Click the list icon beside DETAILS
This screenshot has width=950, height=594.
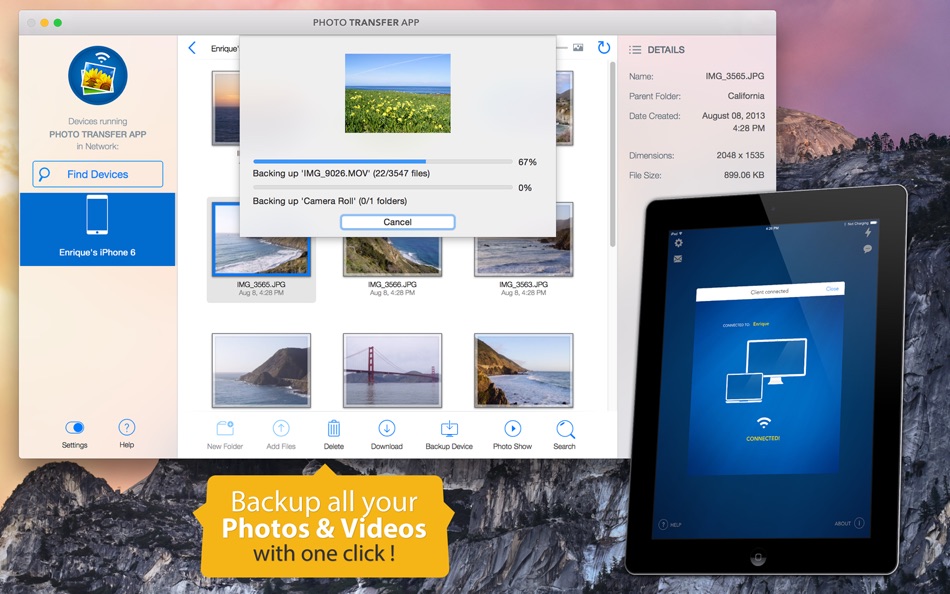pyautogui.click(x=637, y=49)
